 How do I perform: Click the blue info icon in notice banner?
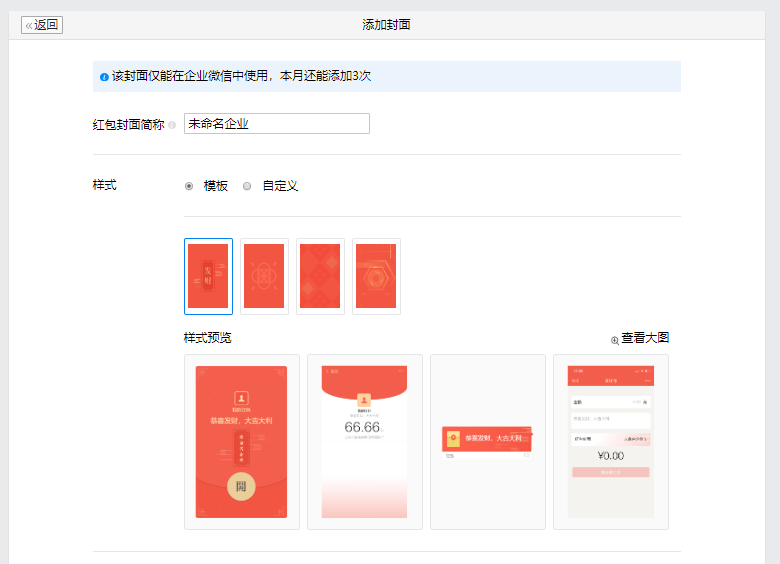click(x=104, y=77)
